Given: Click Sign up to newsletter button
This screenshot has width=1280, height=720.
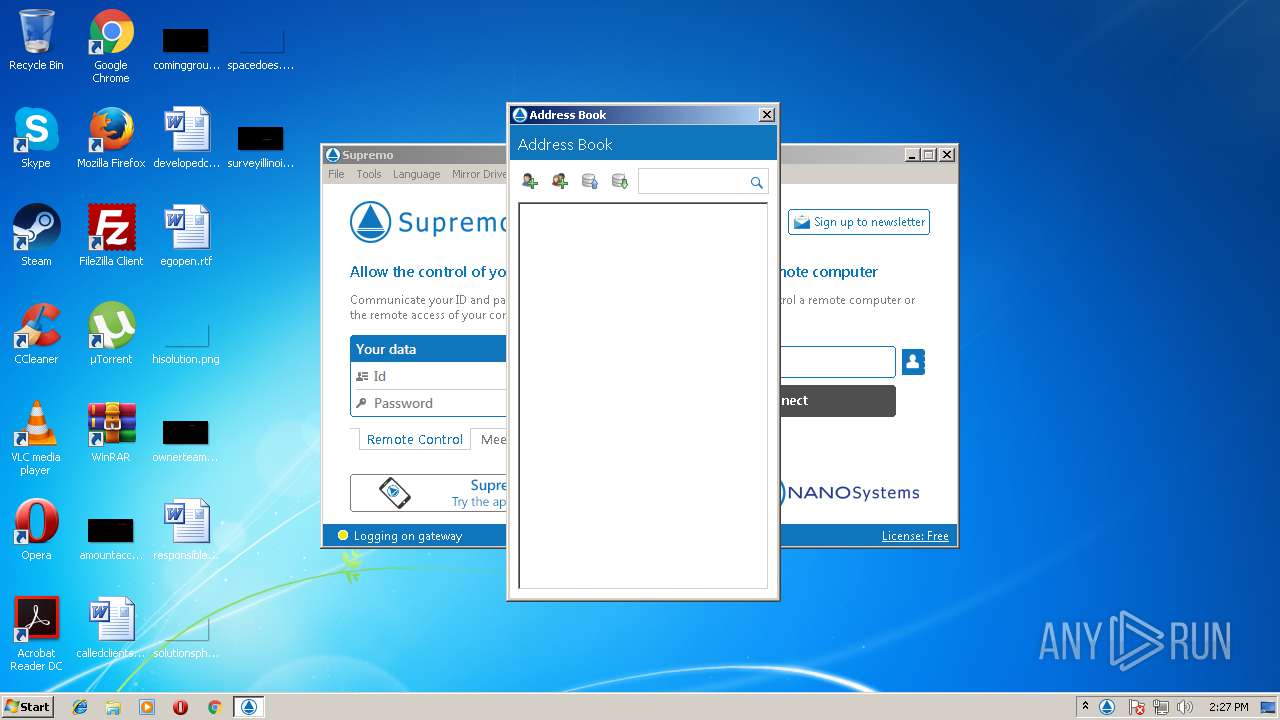Looking at the screenshot, I should [859, 222].
